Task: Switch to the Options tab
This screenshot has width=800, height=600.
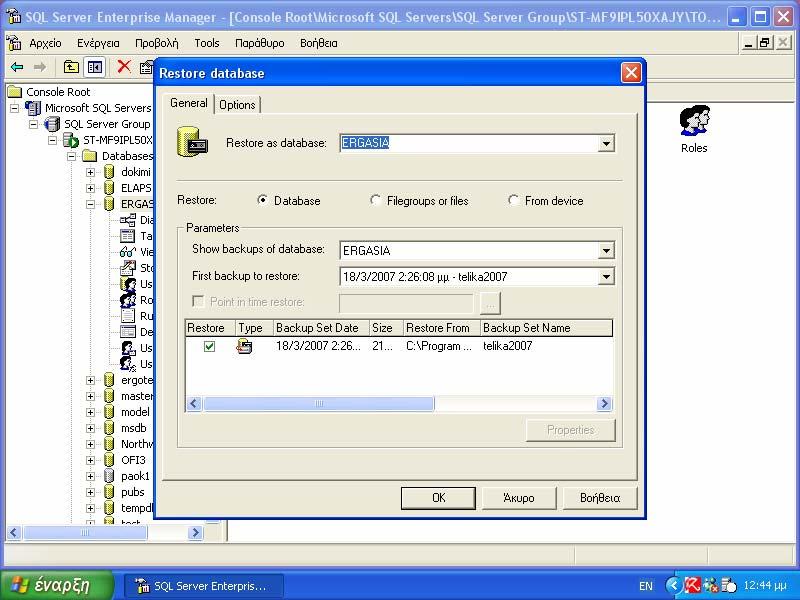Action: pyautogui.click(x=237, y=105)
